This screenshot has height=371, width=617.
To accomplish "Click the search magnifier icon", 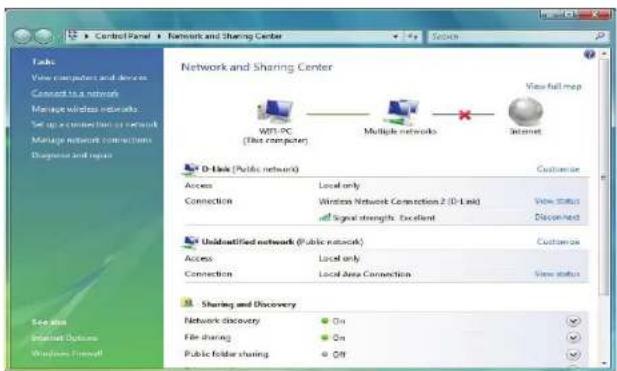I will click(600, 36).
